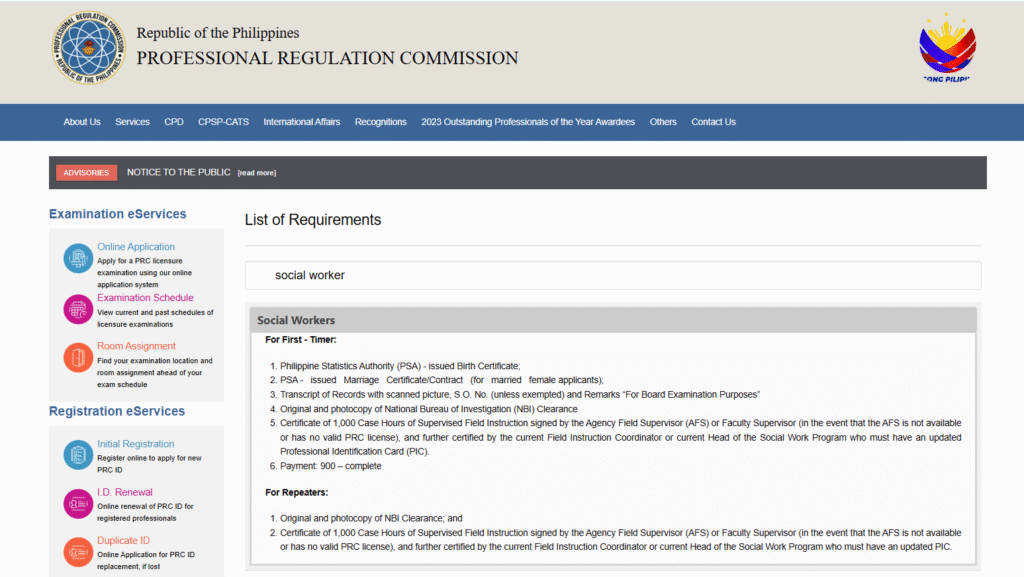1024x577 pixels.
Task: Click the [read more] advisory link
Action: (257, 173)
